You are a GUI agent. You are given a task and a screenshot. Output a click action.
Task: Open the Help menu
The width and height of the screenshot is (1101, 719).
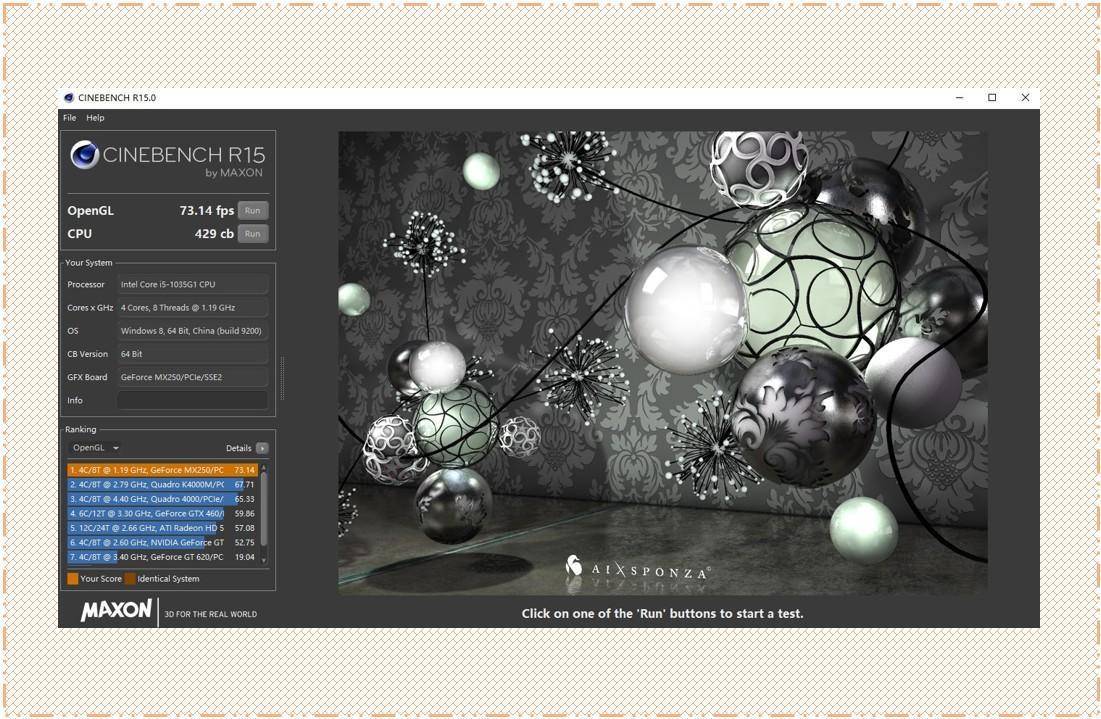(95, 117)
